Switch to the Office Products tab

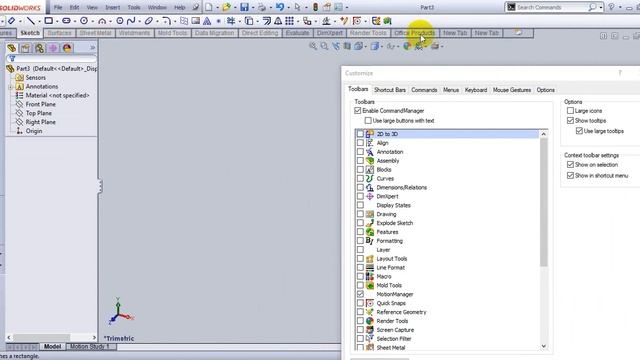coord(414,33)
